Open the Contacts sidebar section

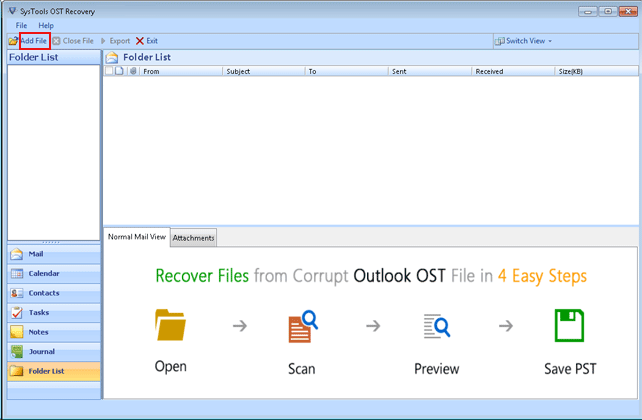[x=54, y=293]
